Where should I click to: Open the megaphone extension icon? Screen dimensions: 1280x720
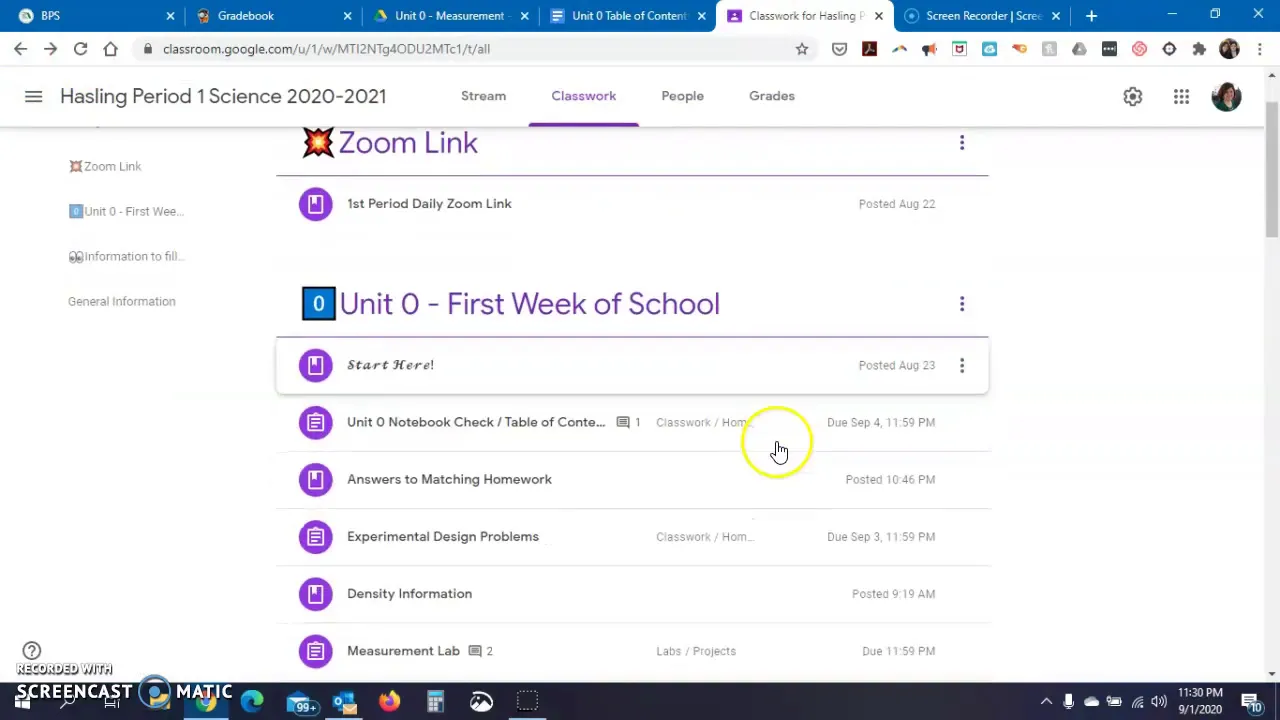pyautogui.click(x=929, y=48)
